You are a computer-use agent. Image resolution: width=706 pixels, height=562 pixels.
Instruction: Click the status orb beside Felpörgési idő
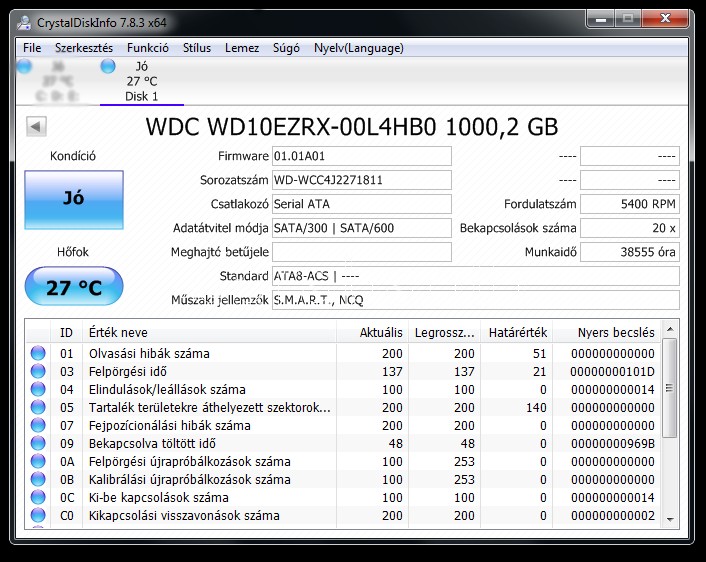pos(38,371)
